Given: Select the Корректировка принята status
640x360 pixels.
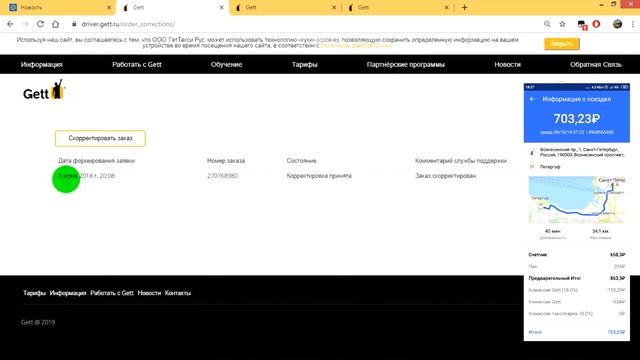Looking at the screenshot, I should pyautogui.click(x=319, y=176).
